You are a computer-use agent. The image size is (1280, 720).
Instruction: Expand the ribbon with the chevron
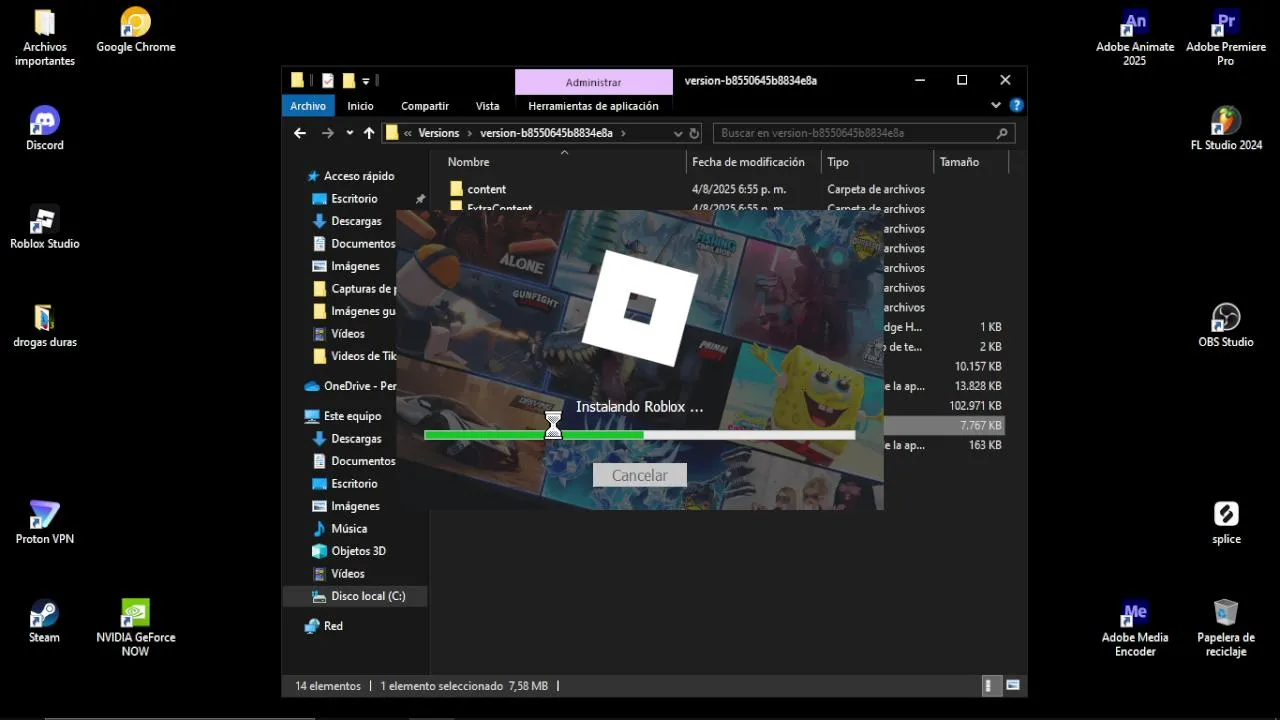click(996, 105)
